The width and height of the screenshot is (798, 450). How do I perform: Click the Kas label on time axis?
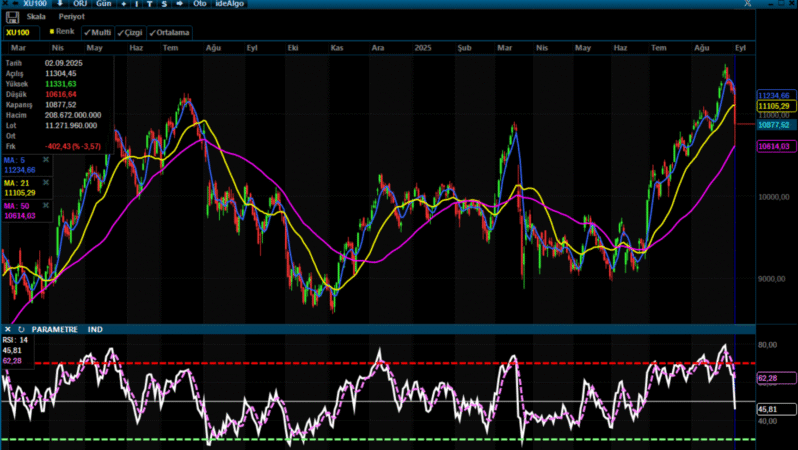point(337,48)
